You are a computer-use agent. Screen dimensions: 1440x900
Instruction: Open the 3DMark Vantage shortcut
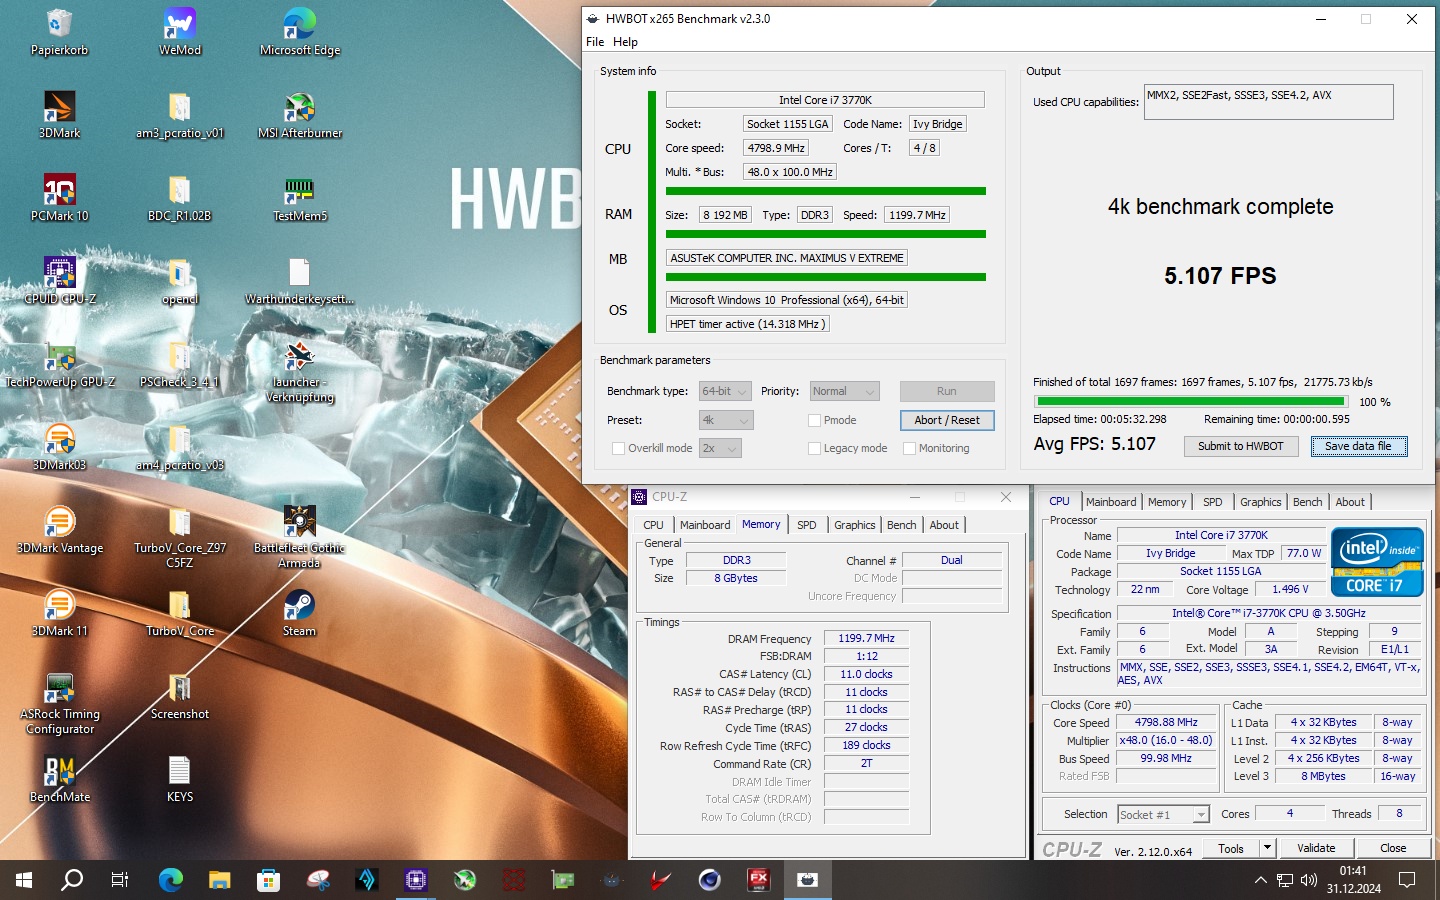pos(59,530)
